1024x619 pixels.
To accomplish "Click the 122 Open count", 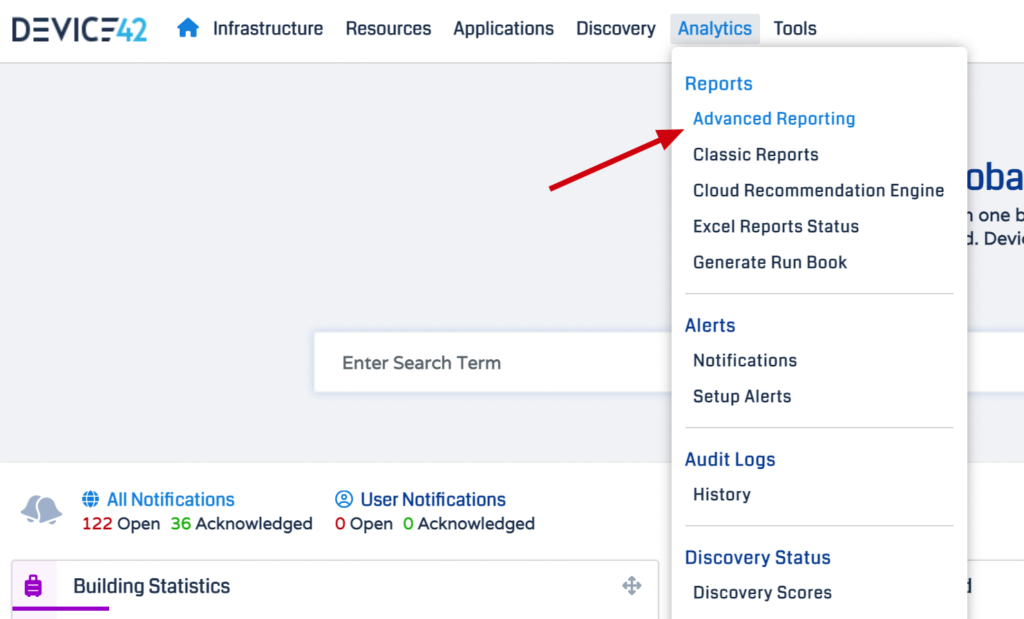I will coord(121,524).
